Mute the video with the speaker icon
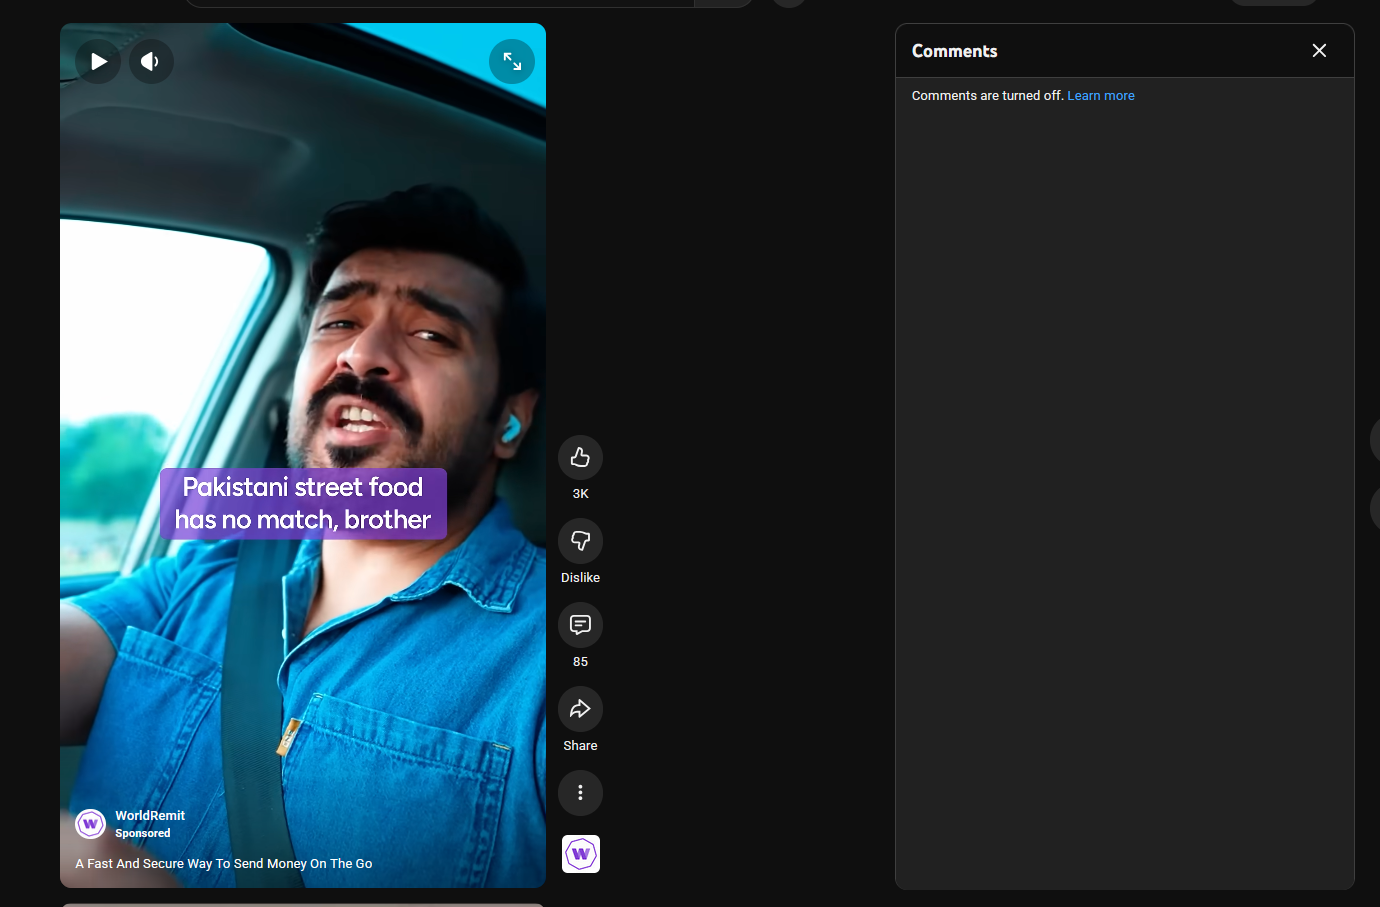 click(151, 62)
